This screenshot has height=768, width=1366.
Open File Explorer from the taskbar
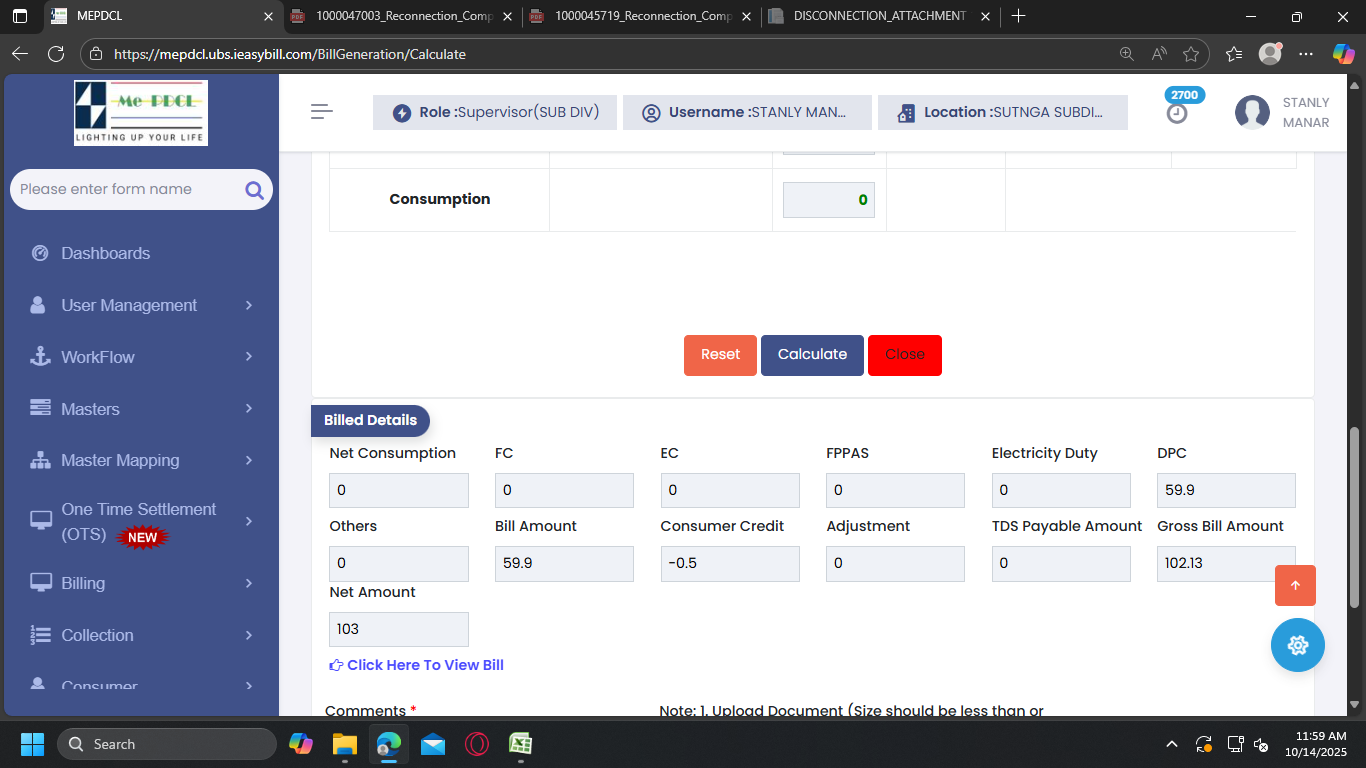click(x=345, y=744)
